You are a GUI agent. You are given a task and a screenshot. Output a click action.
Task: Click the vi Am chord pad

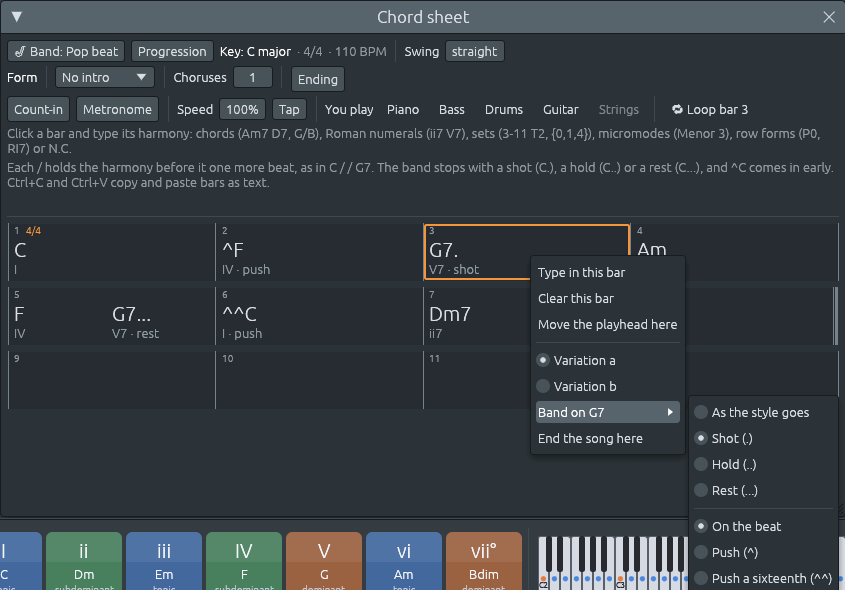point(404,561)
